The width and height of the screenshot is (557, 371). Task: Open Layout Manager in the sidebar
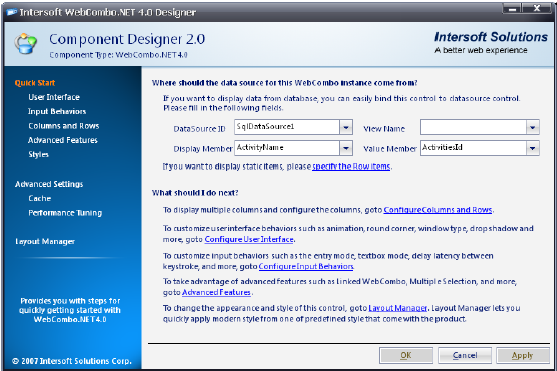tap(45, 241)
